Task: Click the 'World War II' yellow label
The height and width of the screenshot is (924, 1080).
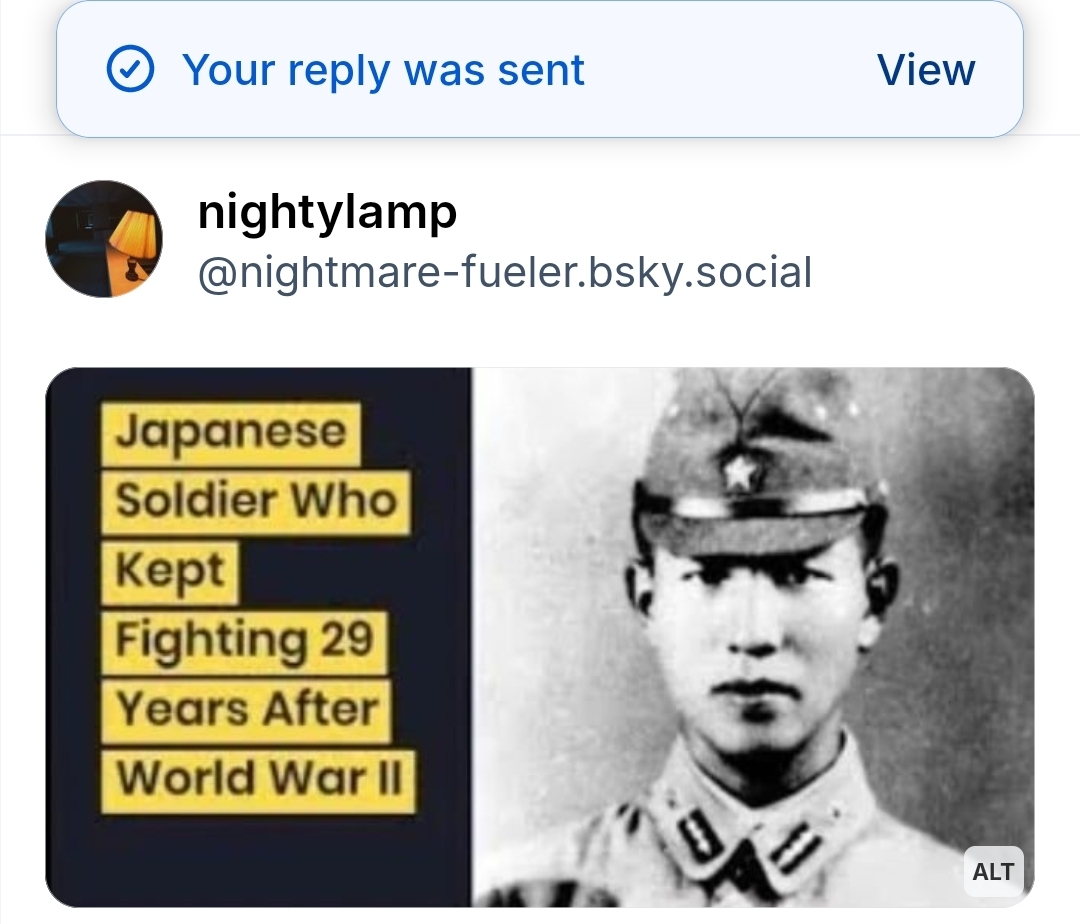Action: (258, 781)
